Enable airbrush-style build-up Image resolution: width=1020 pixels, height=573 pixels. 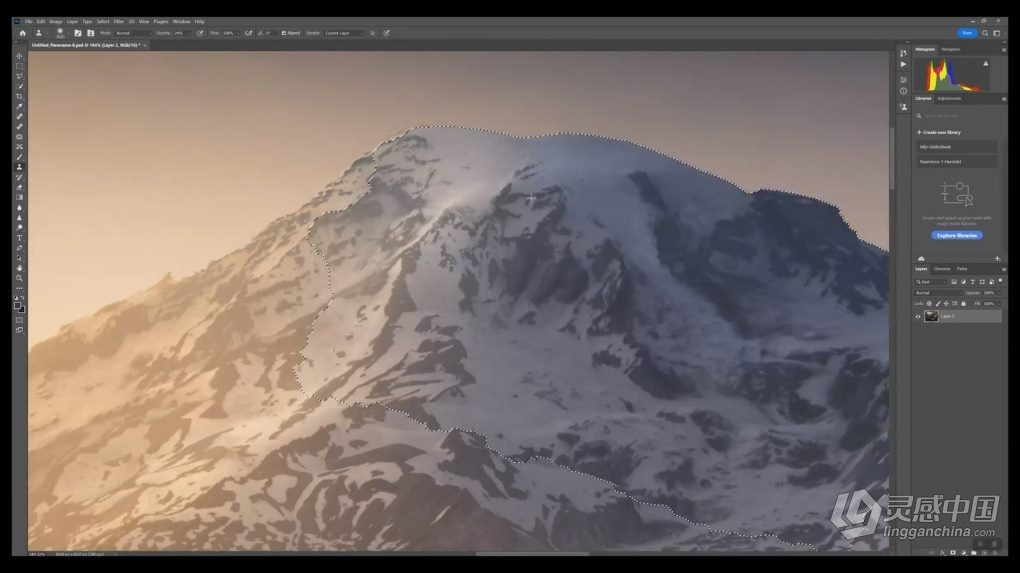248,33
